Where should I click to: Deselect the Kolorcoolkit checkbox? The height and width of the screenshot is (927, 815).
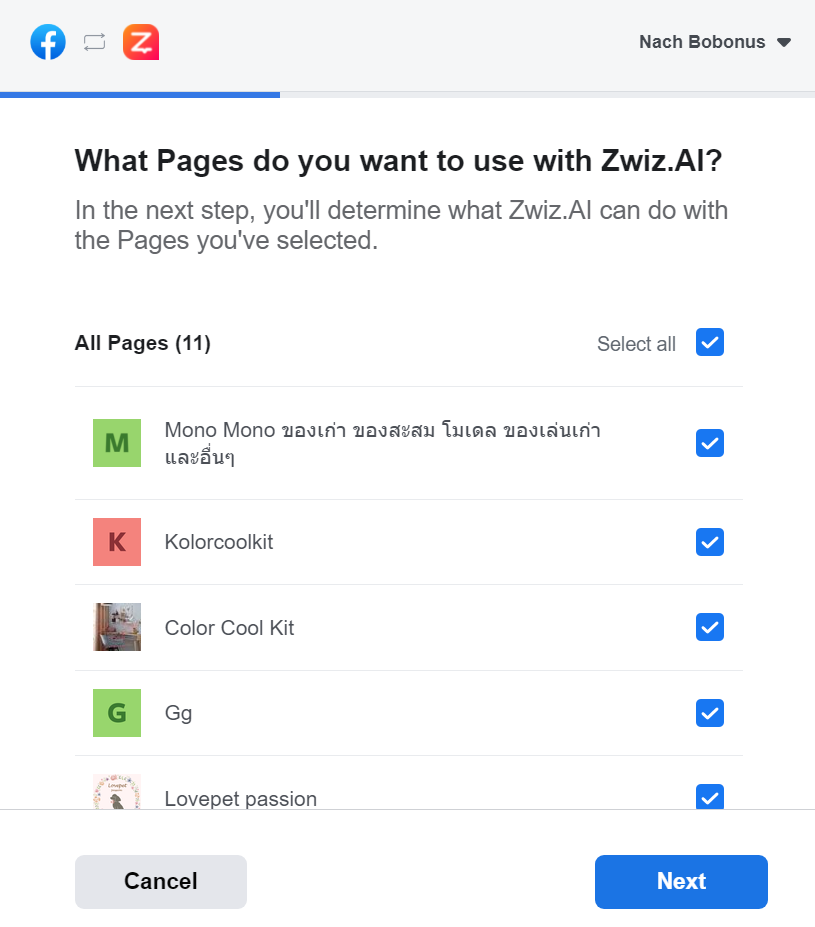[x=710, y=542]
